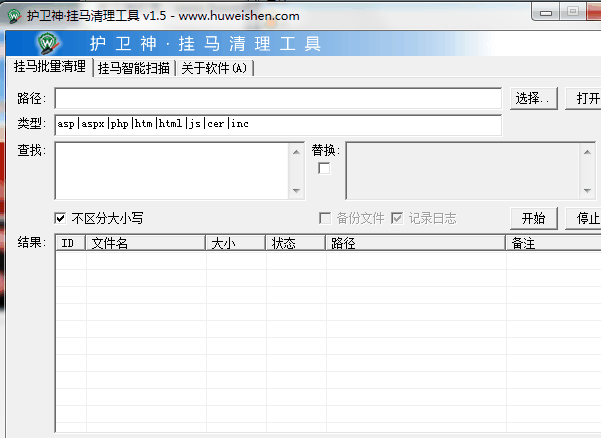601x438 pixels.
Task: Minimize the 护卫神 window
Action: (x=545, y=11)
